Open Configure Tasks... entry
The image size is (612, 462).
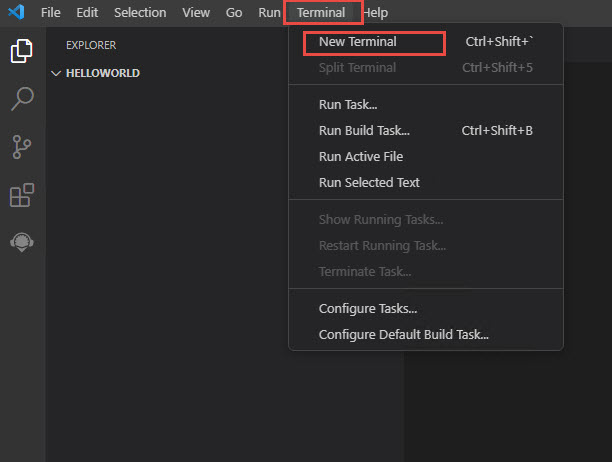[x=426, y=309]
